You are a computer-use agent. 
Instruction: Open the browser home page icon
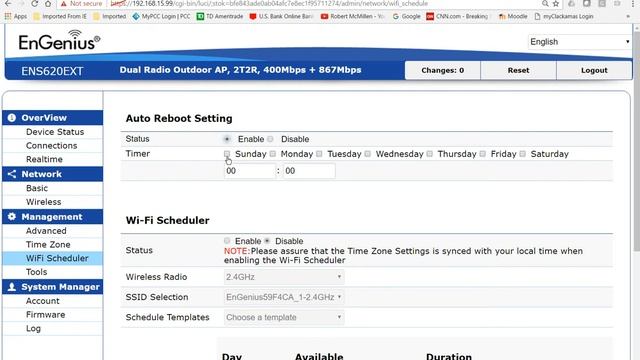48,4
